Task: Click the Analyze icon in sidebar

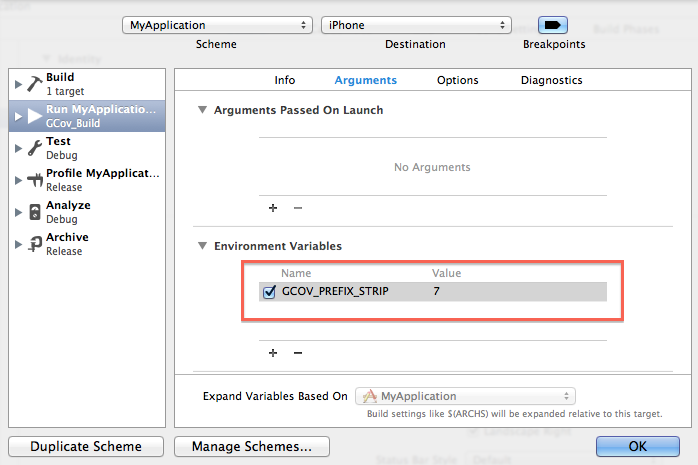Action: tap(34, 212)
